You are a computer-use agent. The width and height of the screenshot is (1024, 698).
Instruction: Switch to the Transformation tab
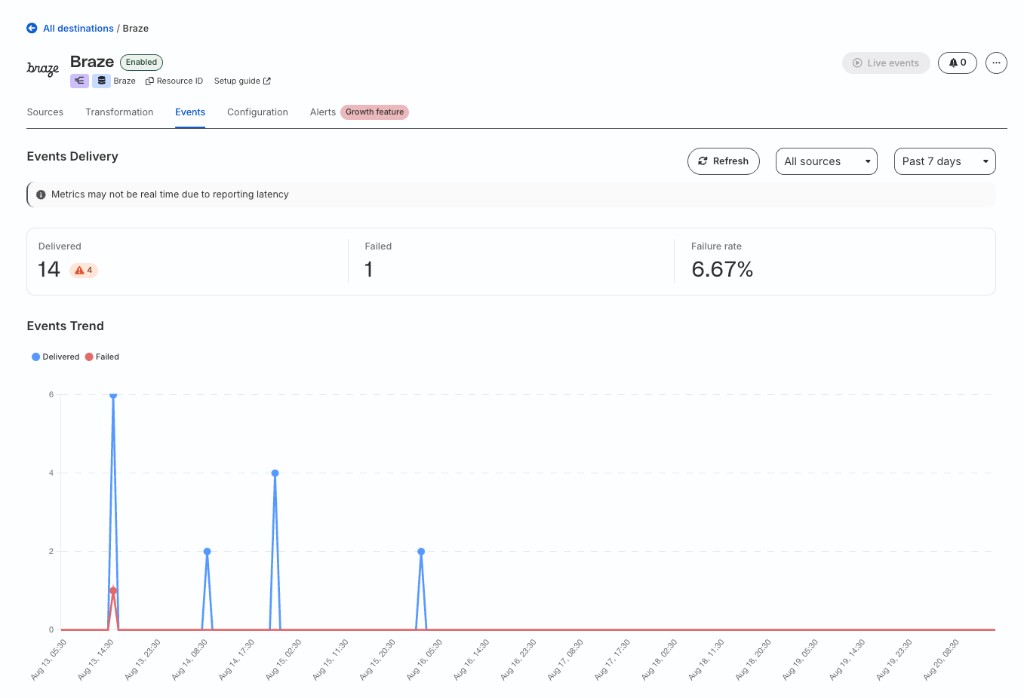(120, 112)
